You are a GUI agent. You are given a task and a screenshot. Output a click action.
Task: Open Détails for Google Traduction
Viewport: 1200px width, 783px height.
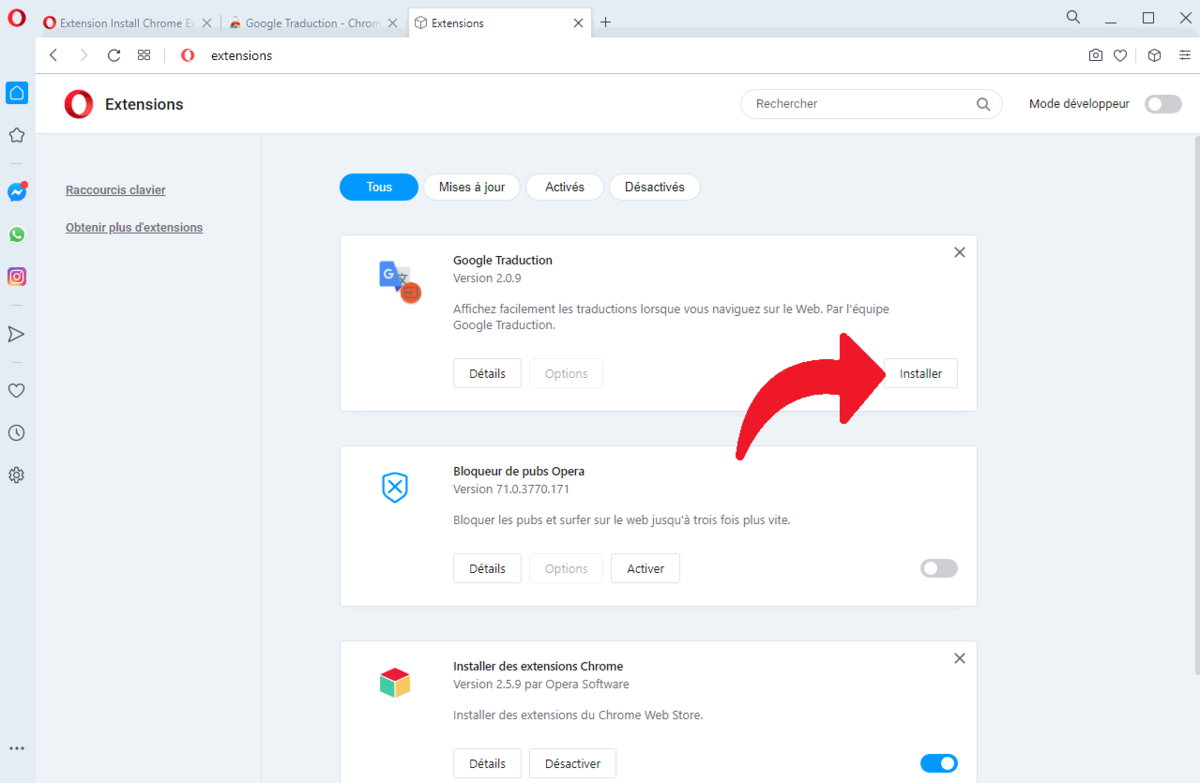487,373
